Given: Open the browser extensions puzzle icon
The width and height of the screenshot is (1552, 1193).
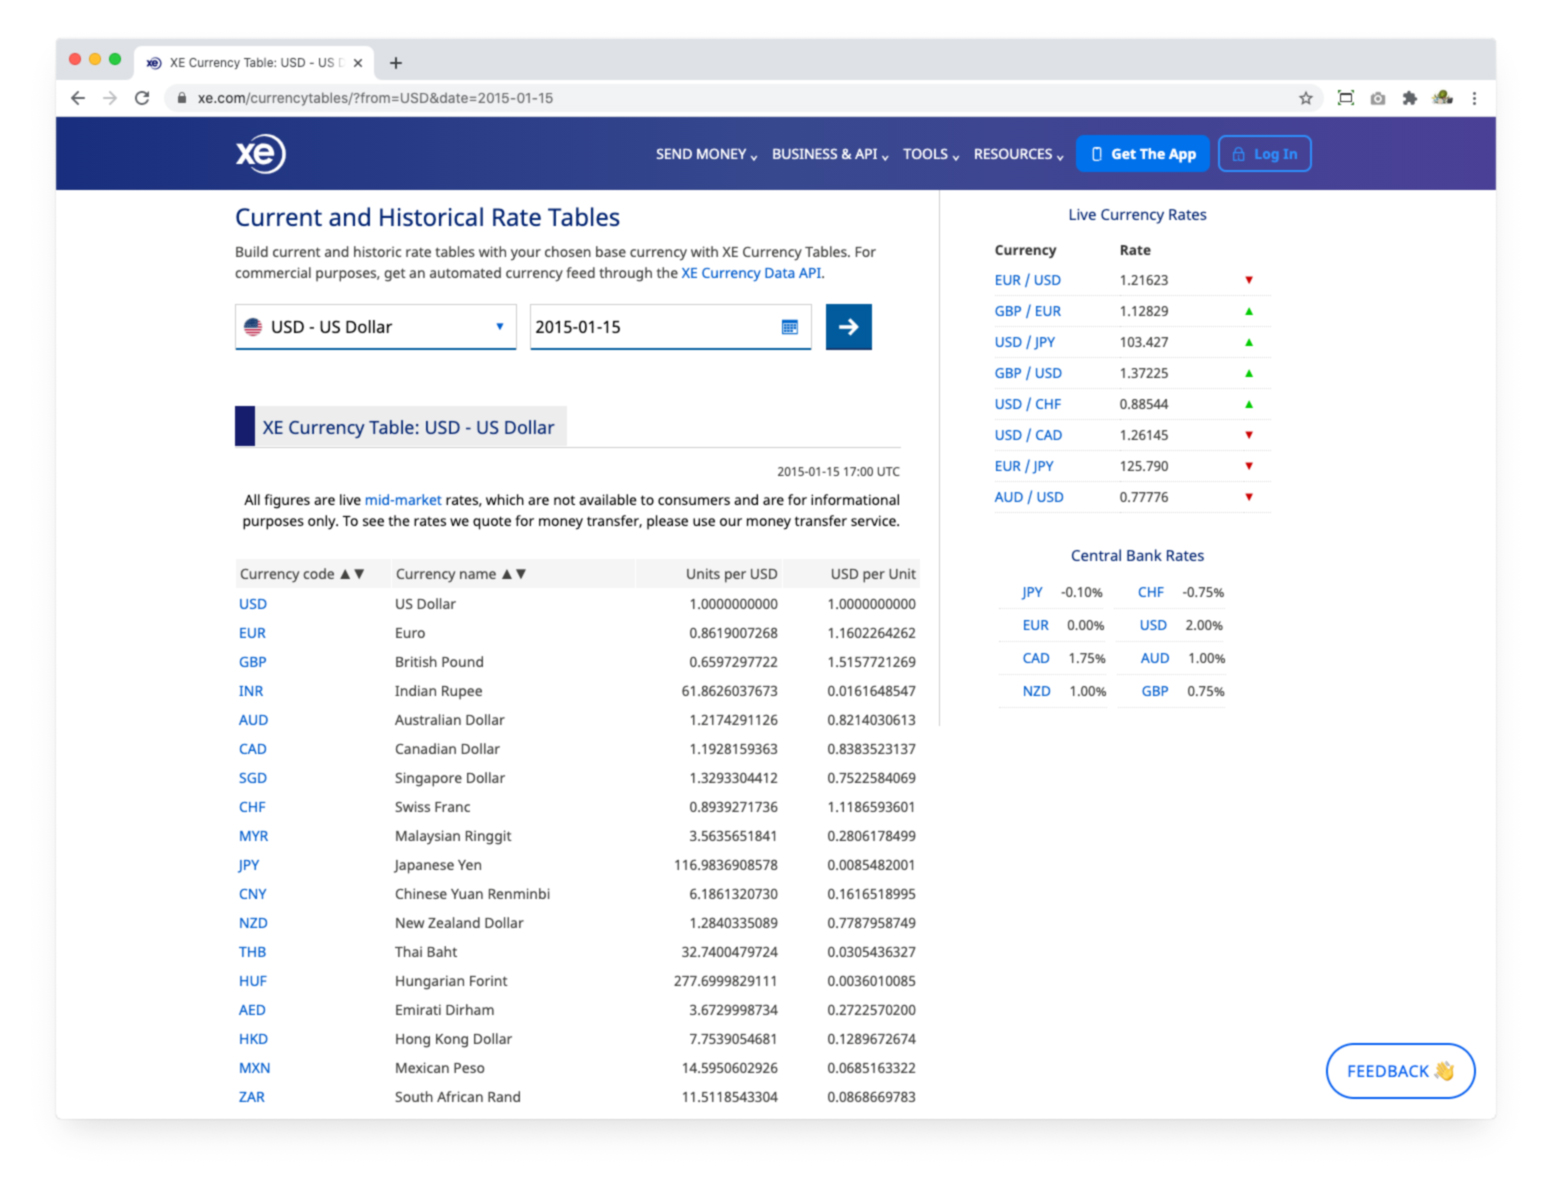Looking at the screenshot, I should coord(1409,98).
